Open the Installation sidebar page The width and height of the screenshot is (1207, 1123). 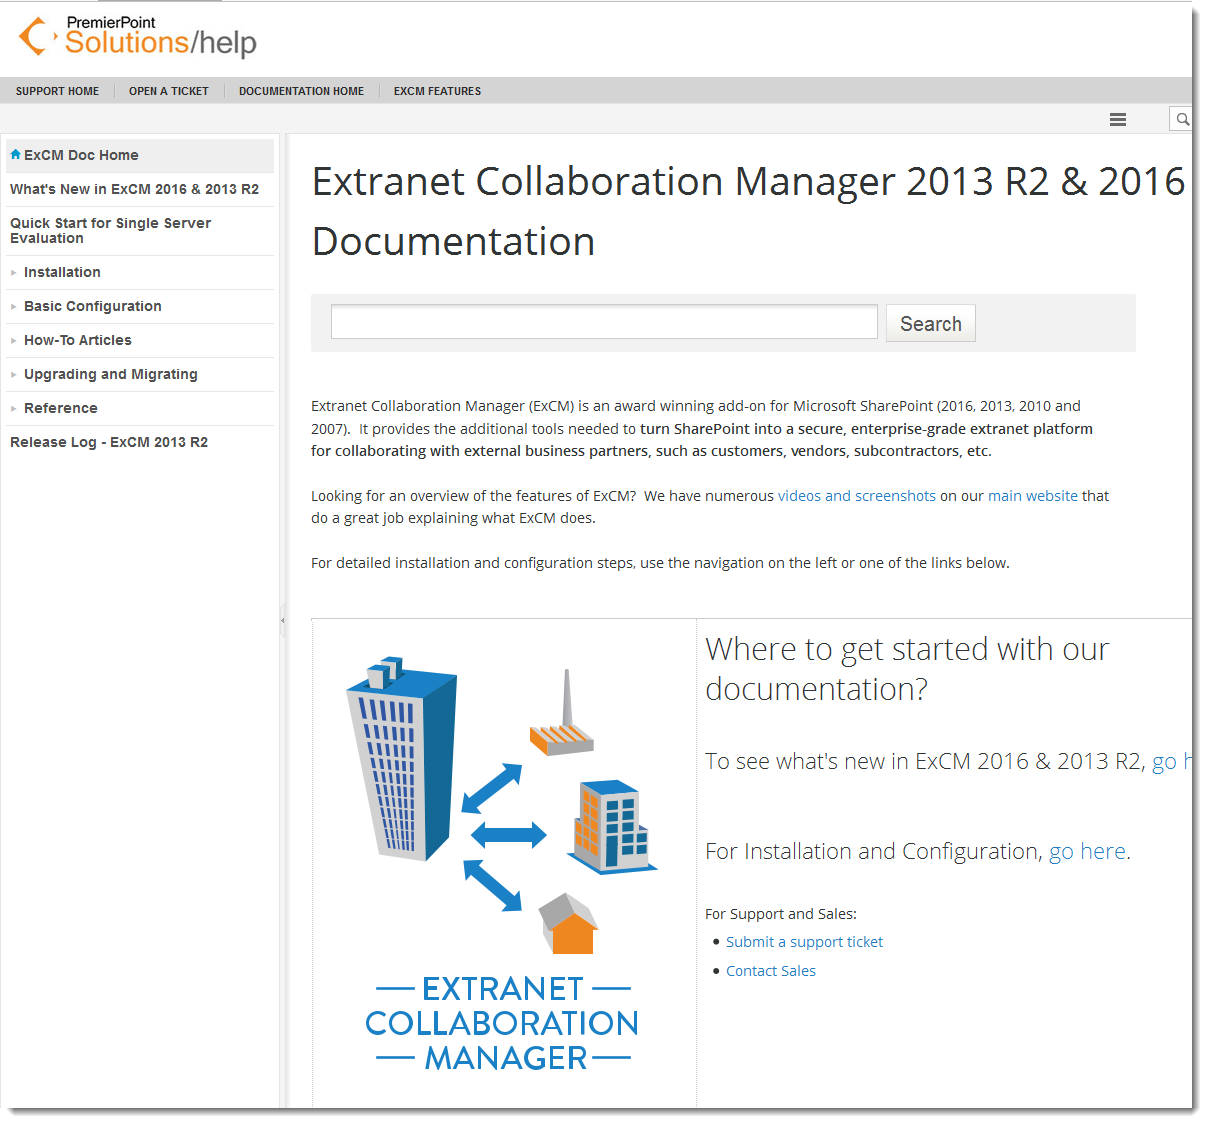coord(62,272)
